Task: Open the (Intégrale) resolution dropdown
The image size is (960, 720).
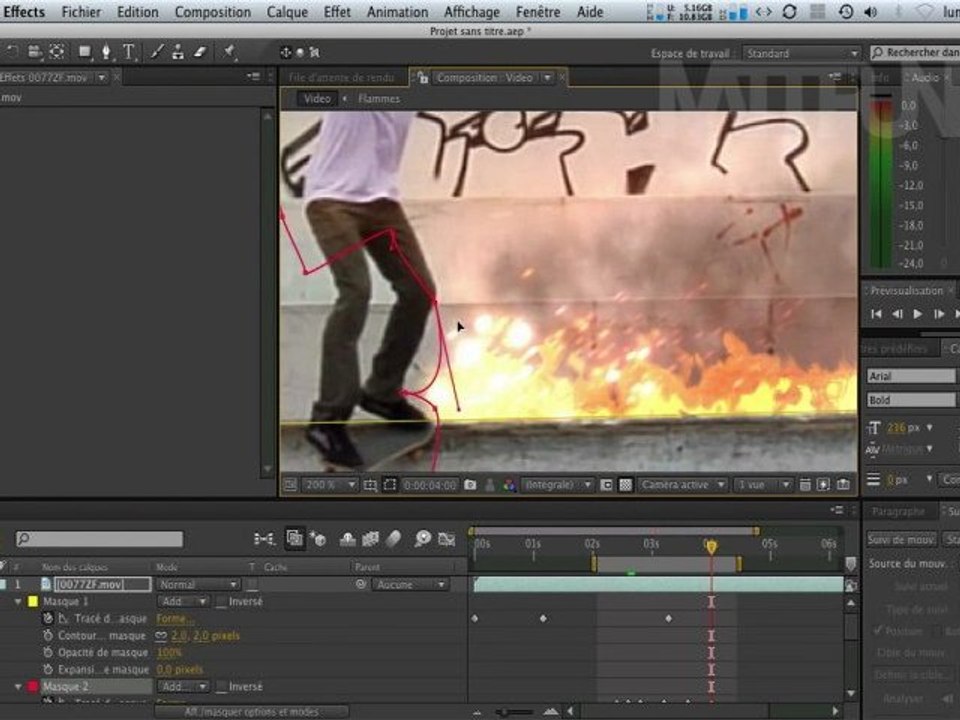Action: pos(557,485)
